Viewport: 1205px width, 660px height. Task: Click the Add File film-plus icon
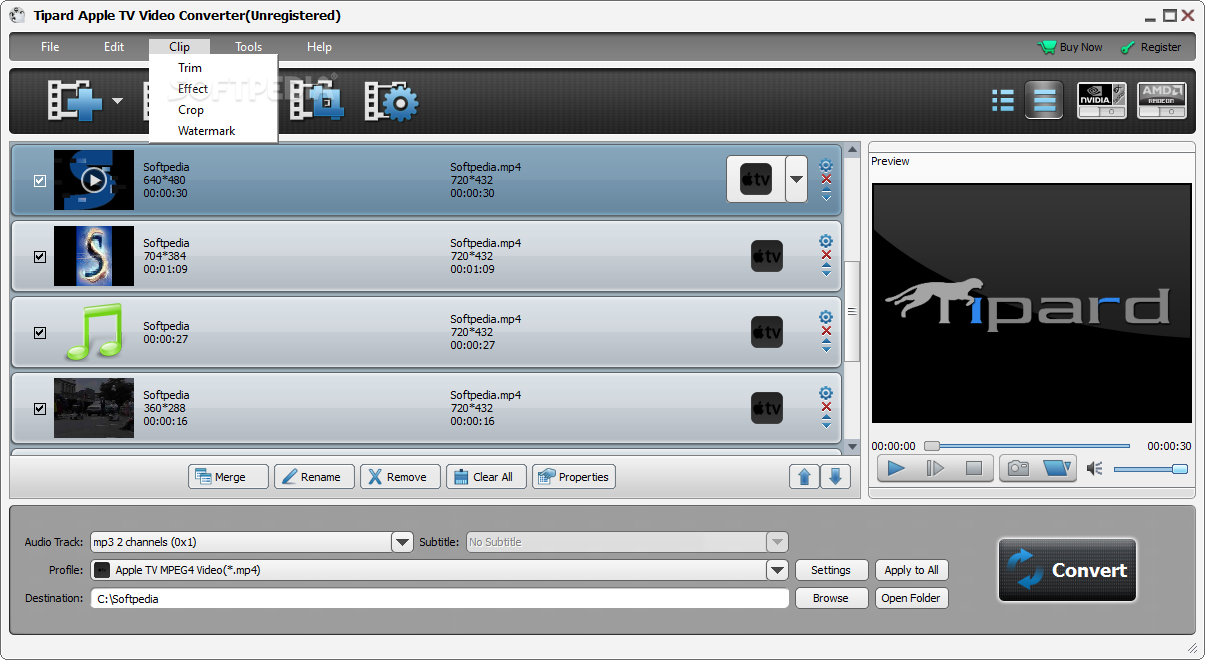(75, 100)
